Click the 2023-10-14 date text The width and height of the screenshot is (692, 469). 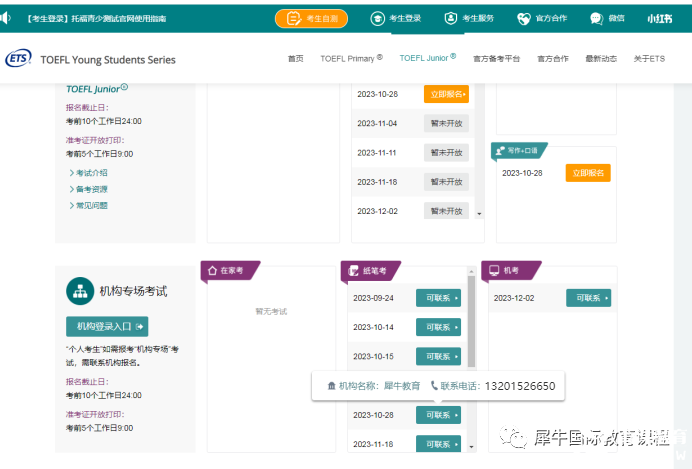point(373,327)
